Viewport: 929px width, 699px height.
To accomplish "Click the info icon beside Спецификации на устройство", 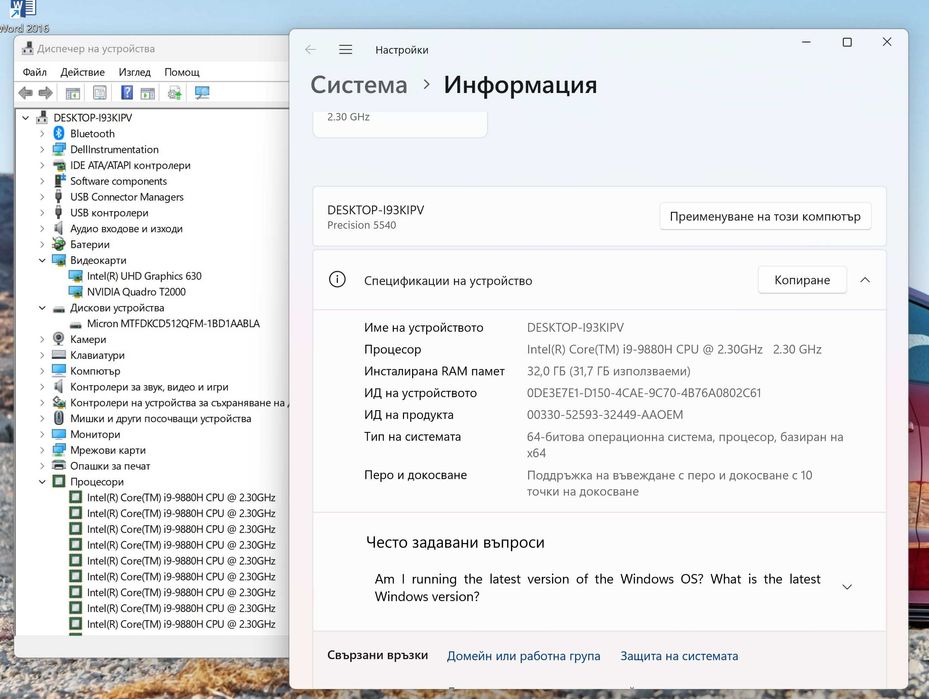I will (337, 280).
